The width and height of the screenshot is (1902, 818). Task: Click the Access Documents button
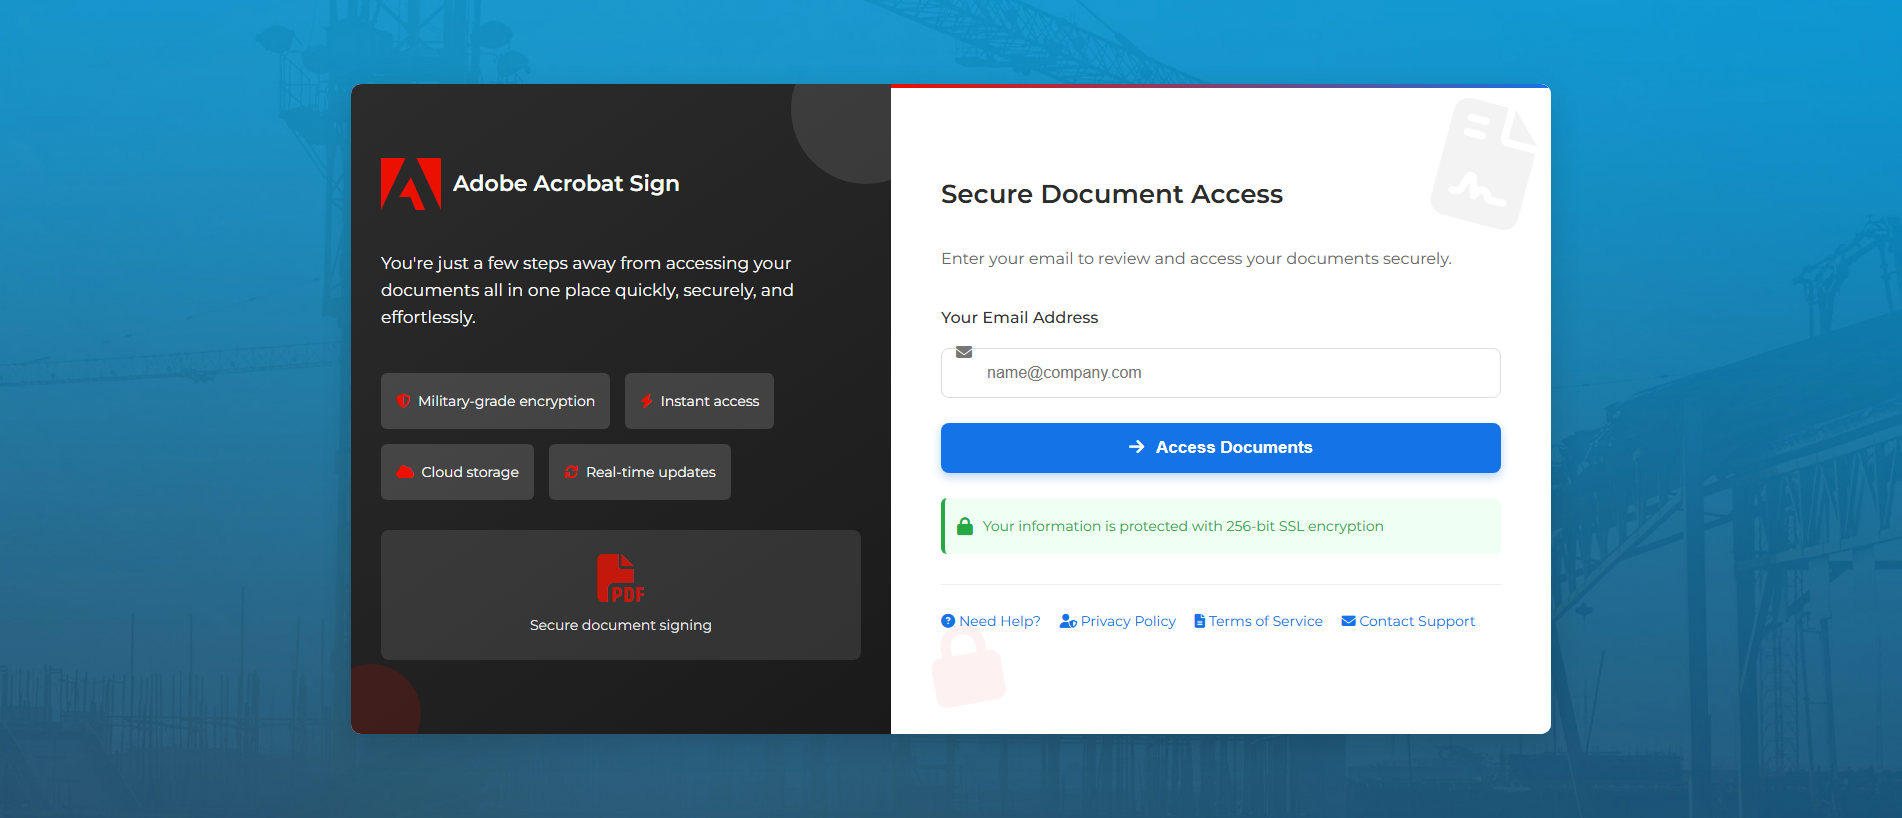1220,448
